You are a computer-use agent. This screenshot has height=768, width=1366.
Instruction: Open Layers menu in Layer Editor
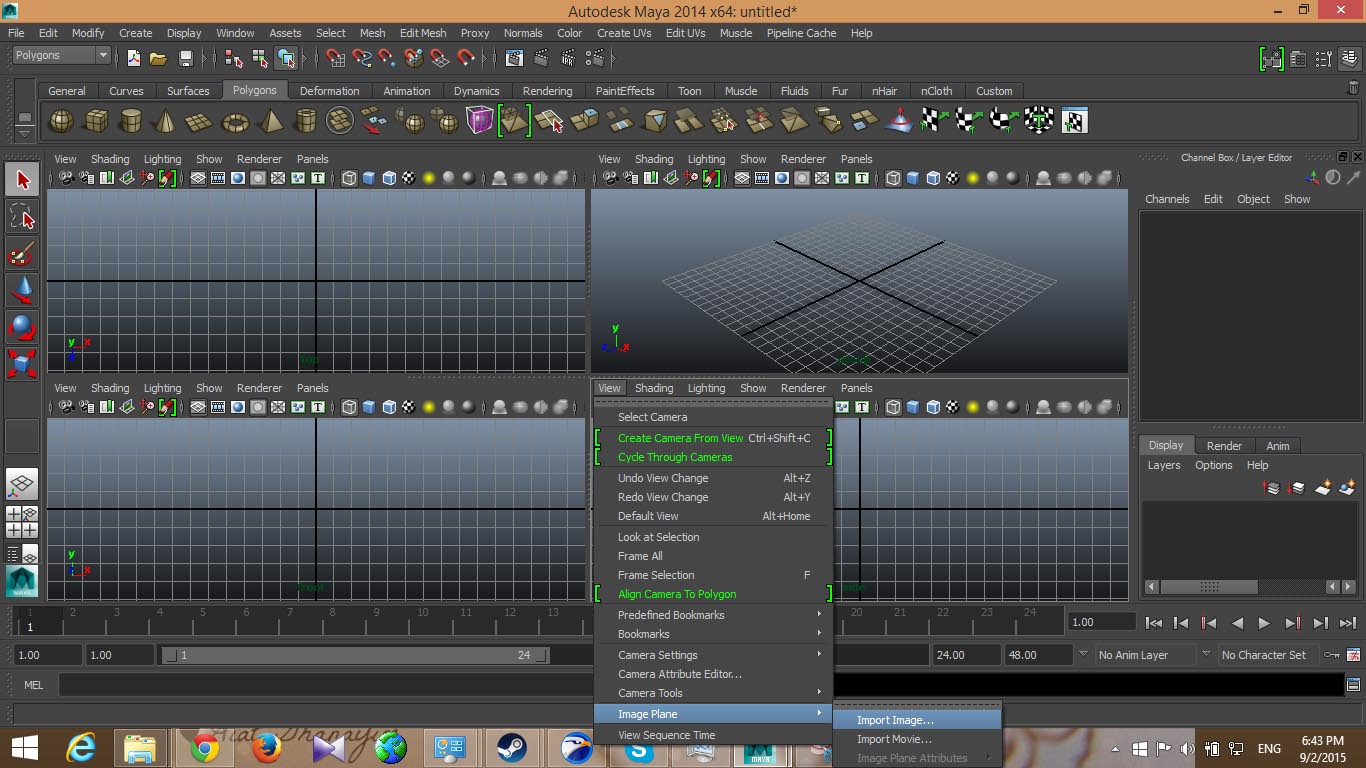coord(1164,465)
